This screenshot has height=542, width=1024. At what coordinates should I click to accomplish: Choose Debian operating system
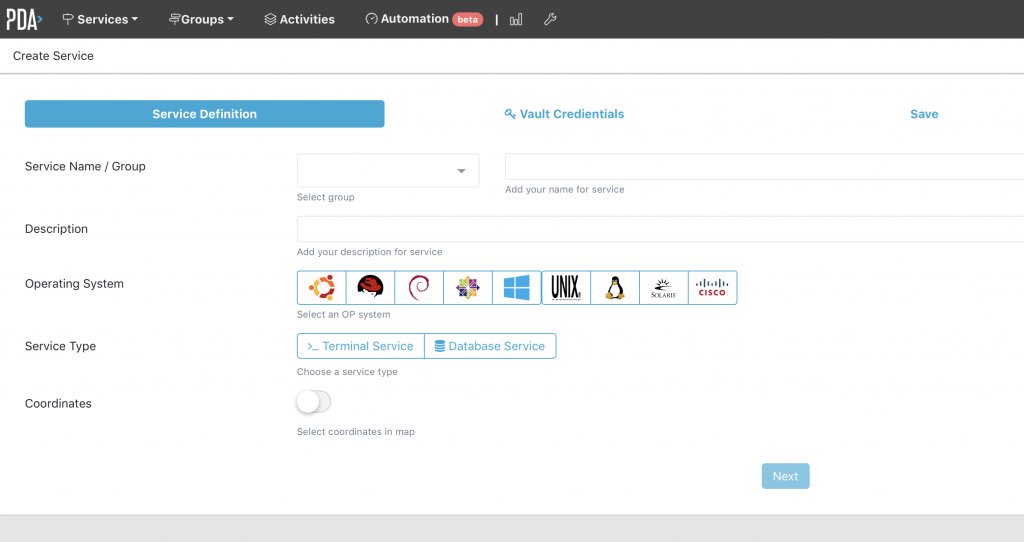(419, 287)
